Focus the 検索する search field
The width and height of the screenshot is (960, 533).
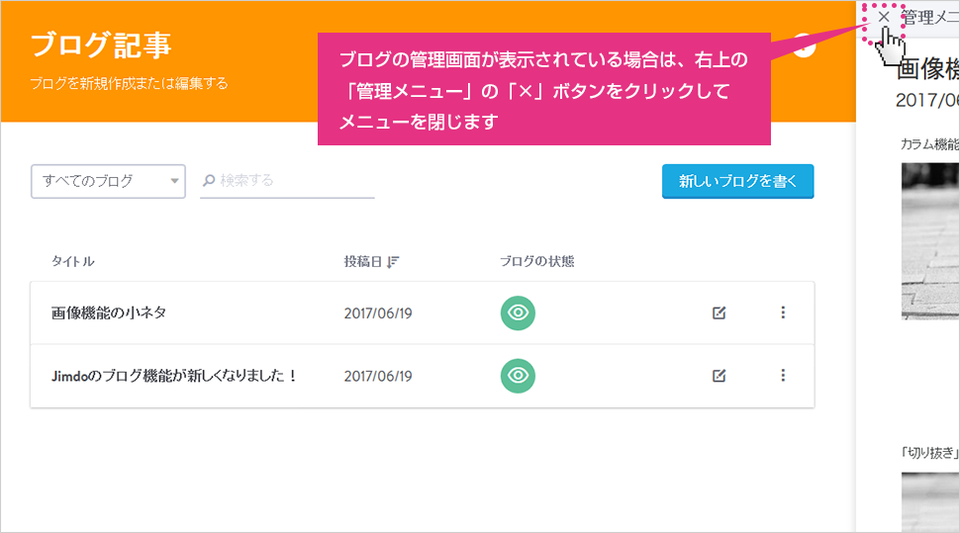click(287, 181)
